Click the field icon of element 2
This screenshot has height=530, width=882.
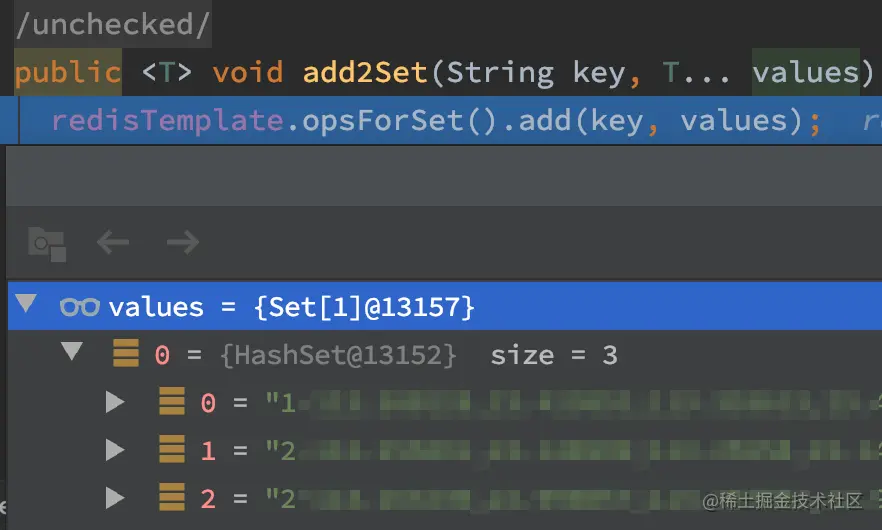(x=172, y=497)
